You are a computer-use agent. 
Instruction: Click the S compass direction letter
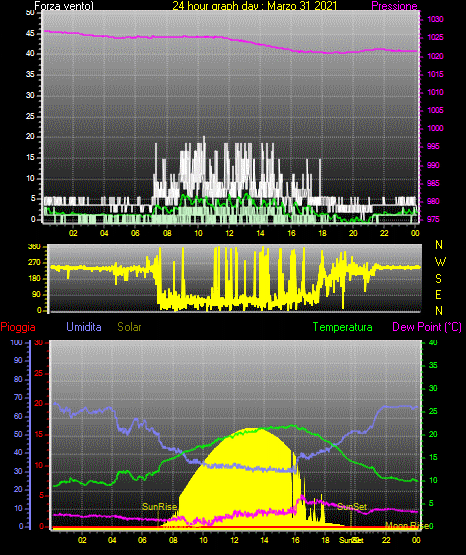(438, 279)
